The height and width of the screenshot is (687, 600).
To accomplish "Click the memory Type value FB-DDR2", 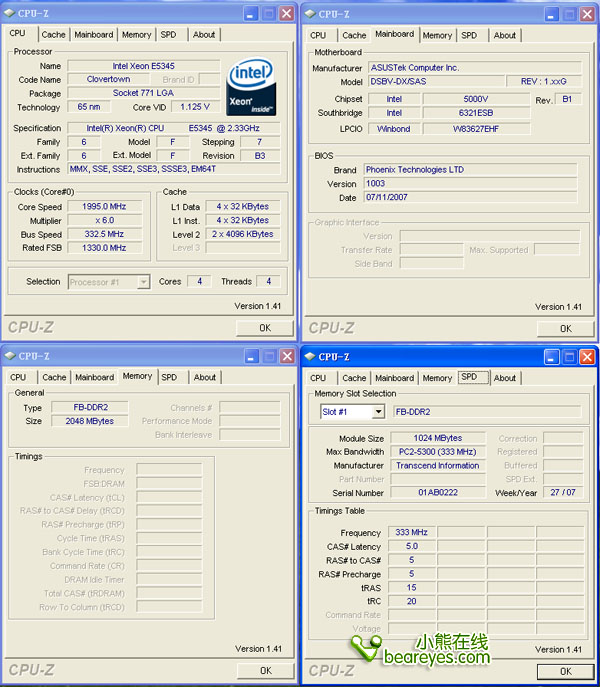I will [90, 407].
